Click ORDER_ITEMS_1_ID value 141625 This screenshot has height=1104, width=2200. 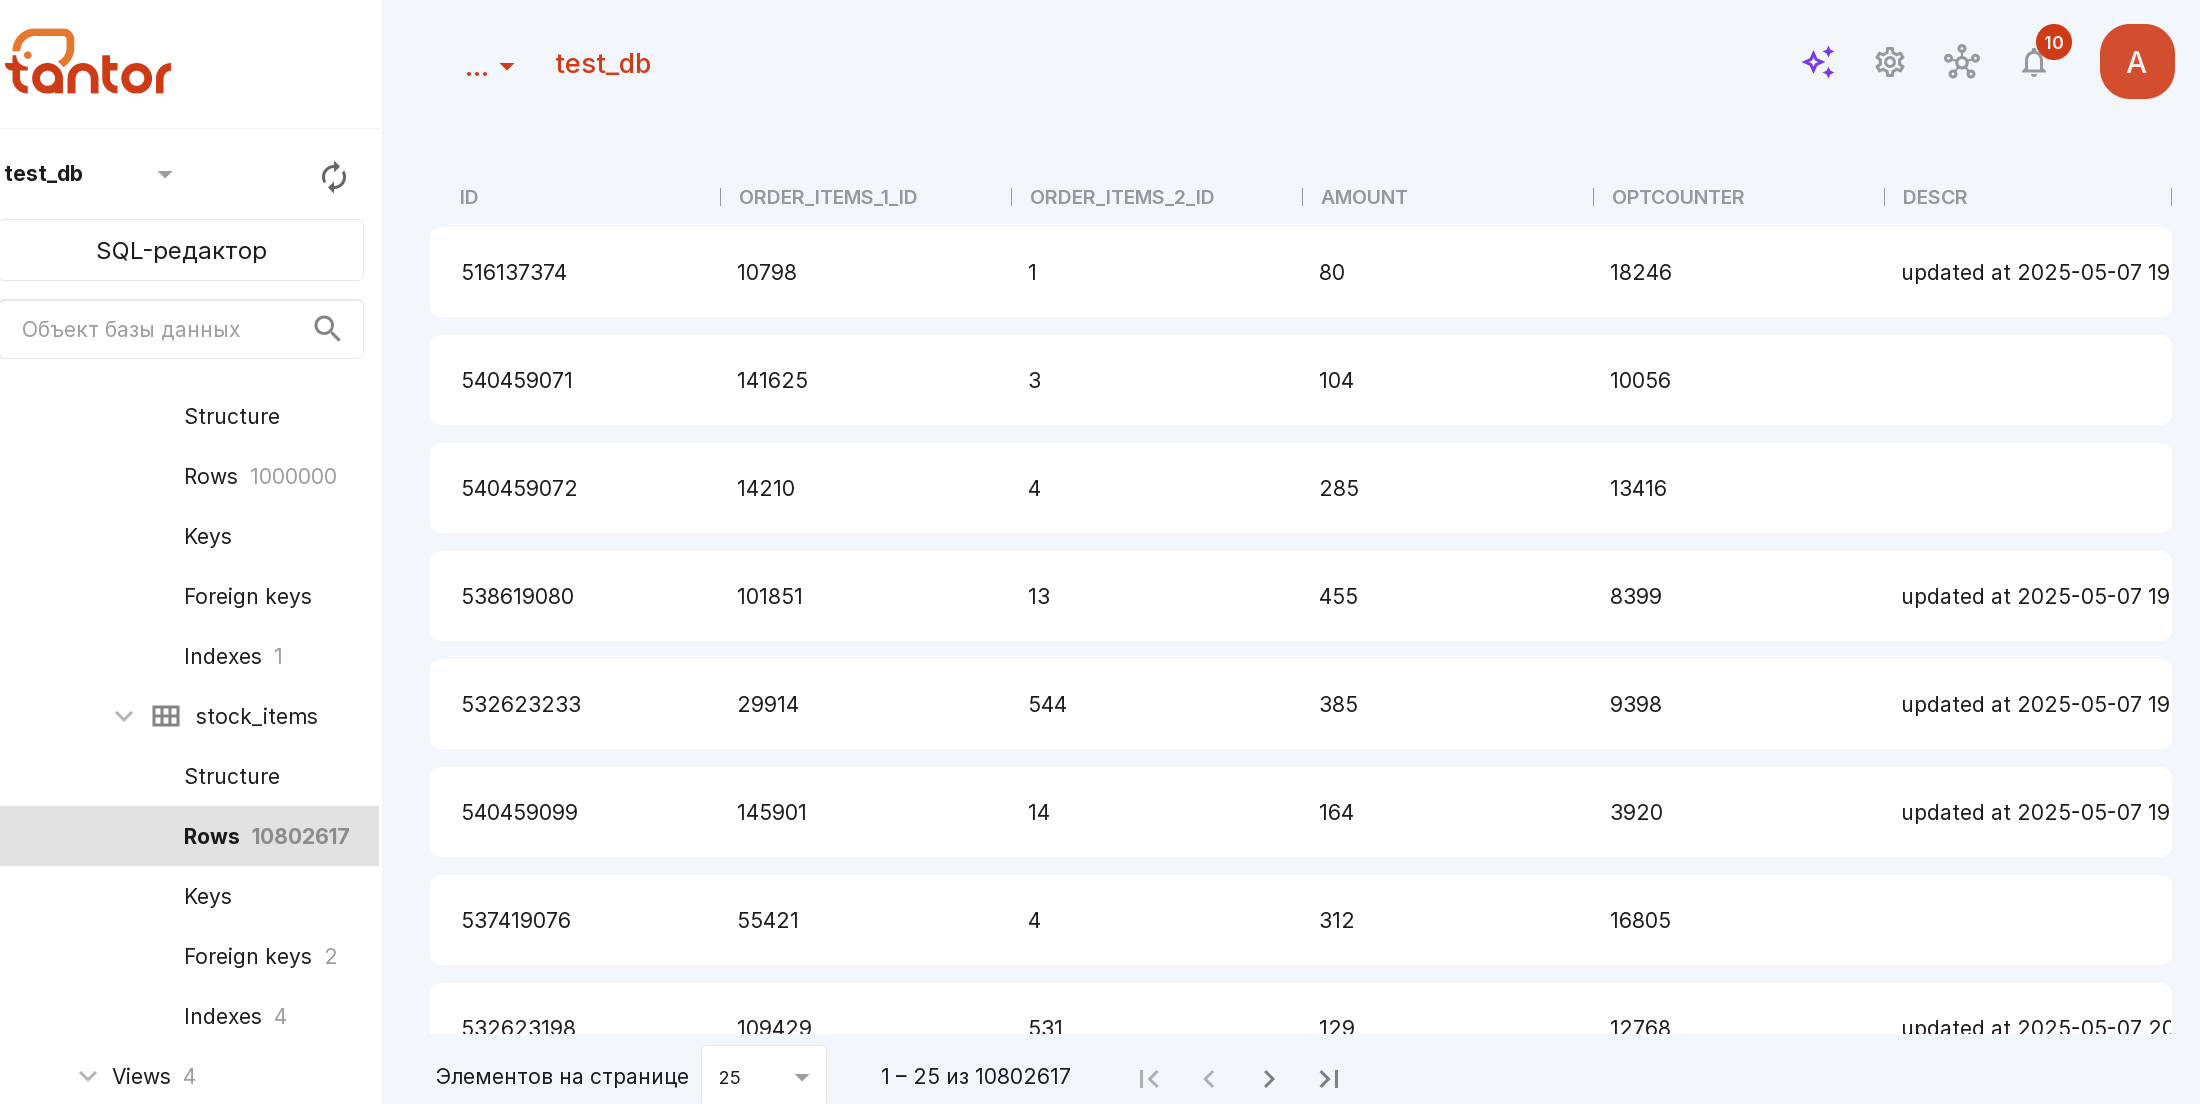click(x=772, y=380)
